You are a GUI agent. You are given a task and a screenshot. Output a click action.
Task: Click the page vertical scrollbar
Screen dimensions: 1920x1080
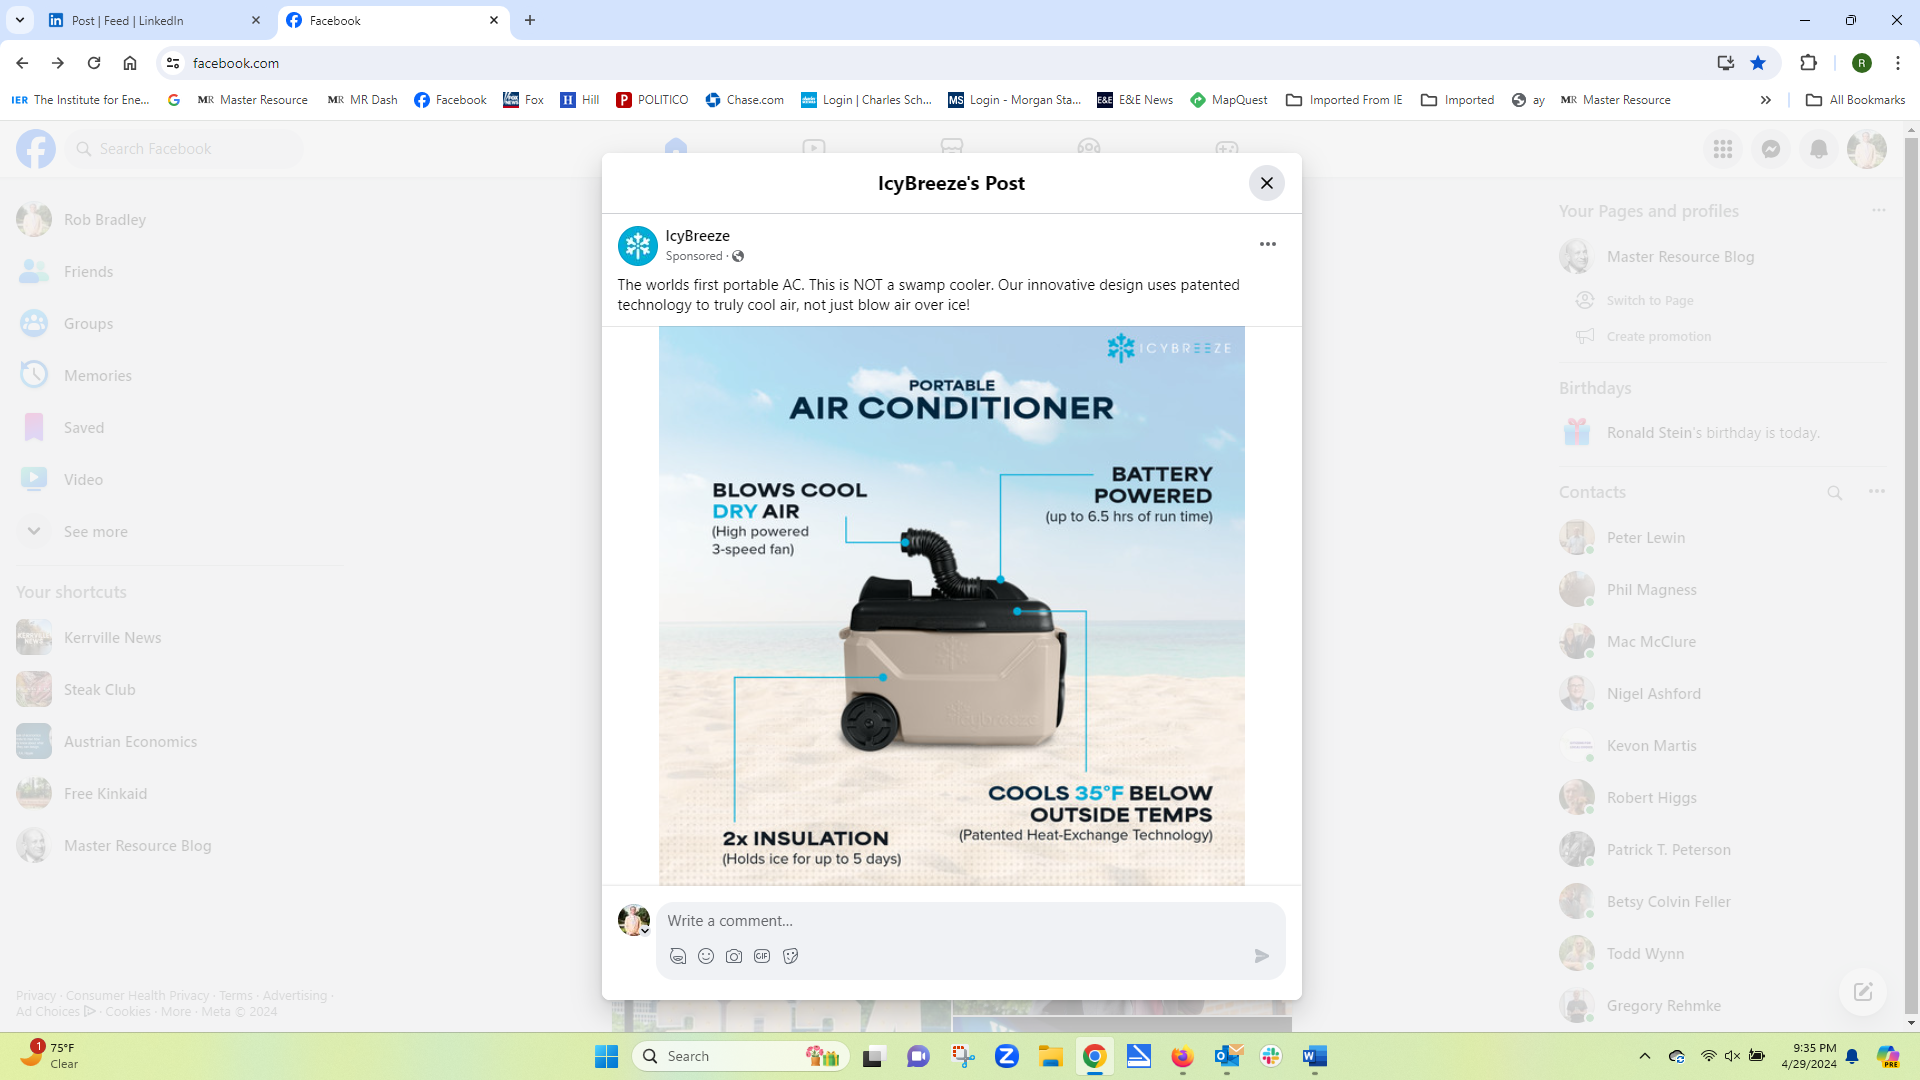(1911, 575)
